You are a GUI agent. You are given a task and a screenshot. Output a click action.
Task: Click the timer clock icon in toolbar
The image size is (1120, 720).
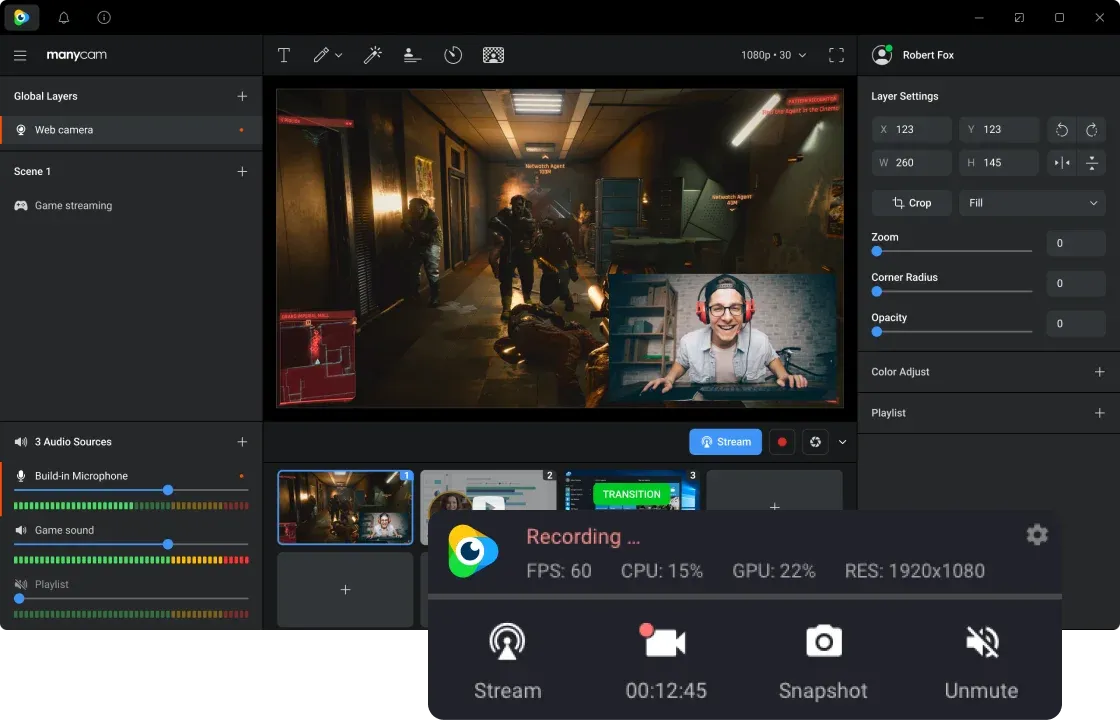tap(453, 55)
